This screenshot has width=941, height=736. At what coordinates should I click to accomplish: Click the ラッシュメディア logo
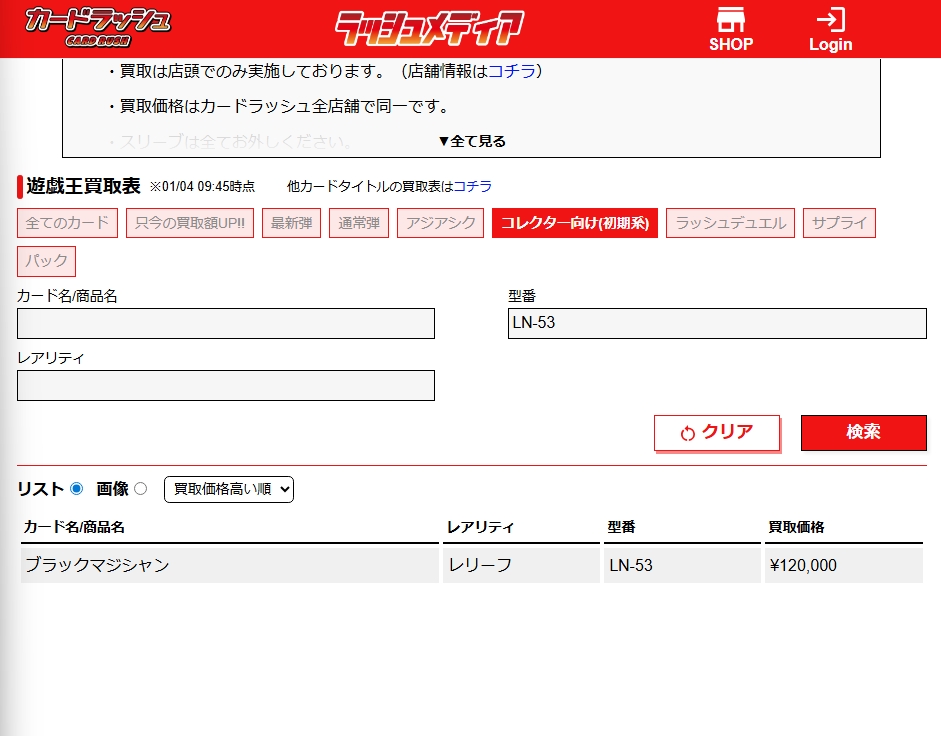coord(429,28)
